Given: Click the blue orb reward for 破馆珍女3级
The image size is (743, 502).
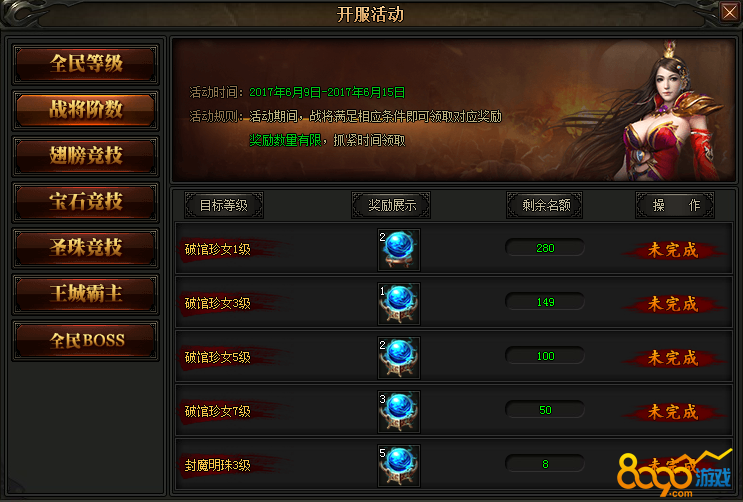Looking at the screenshot, I should click(x=399, y=304).
